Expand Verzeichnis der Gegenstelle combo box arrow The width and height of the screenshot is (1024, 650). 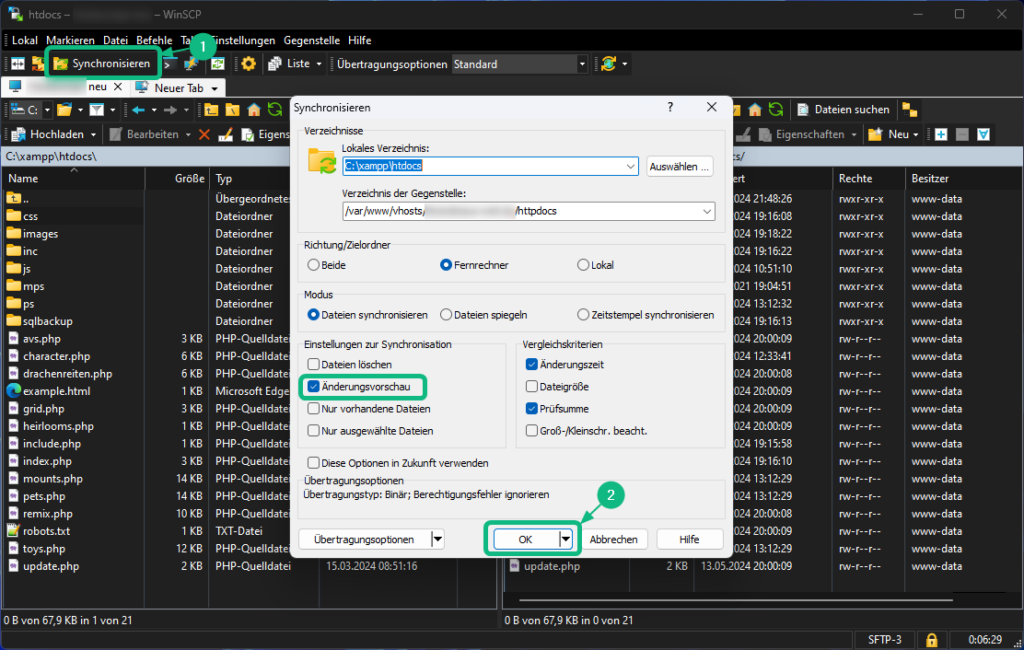coord(707,211)
